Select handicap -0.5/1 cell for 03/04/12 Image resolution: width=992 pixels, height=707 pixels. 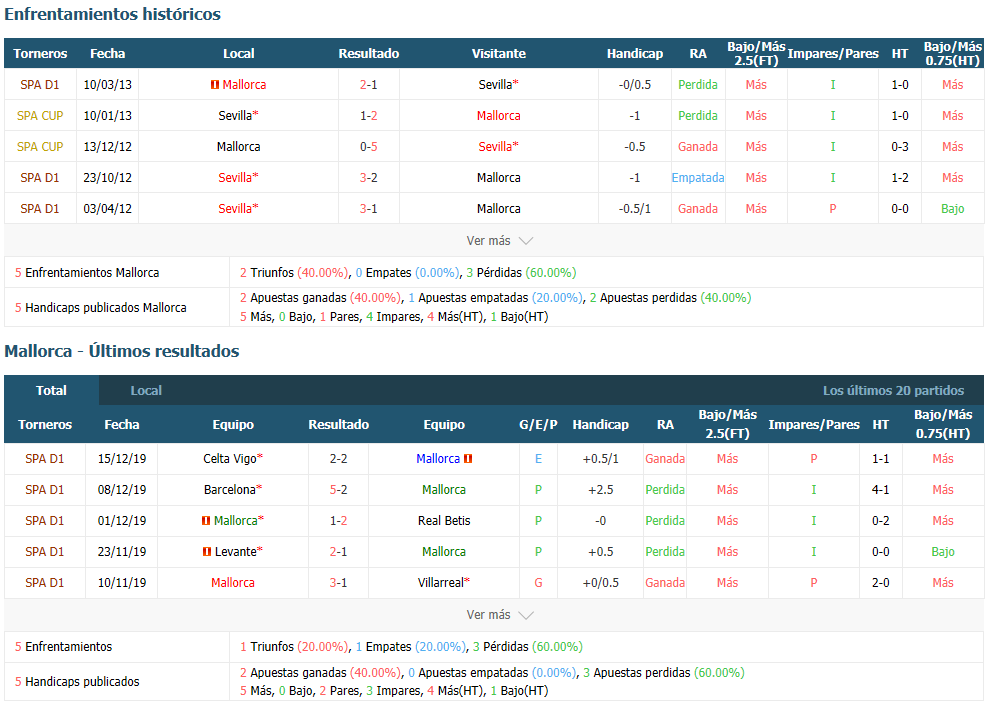[635, 209]
